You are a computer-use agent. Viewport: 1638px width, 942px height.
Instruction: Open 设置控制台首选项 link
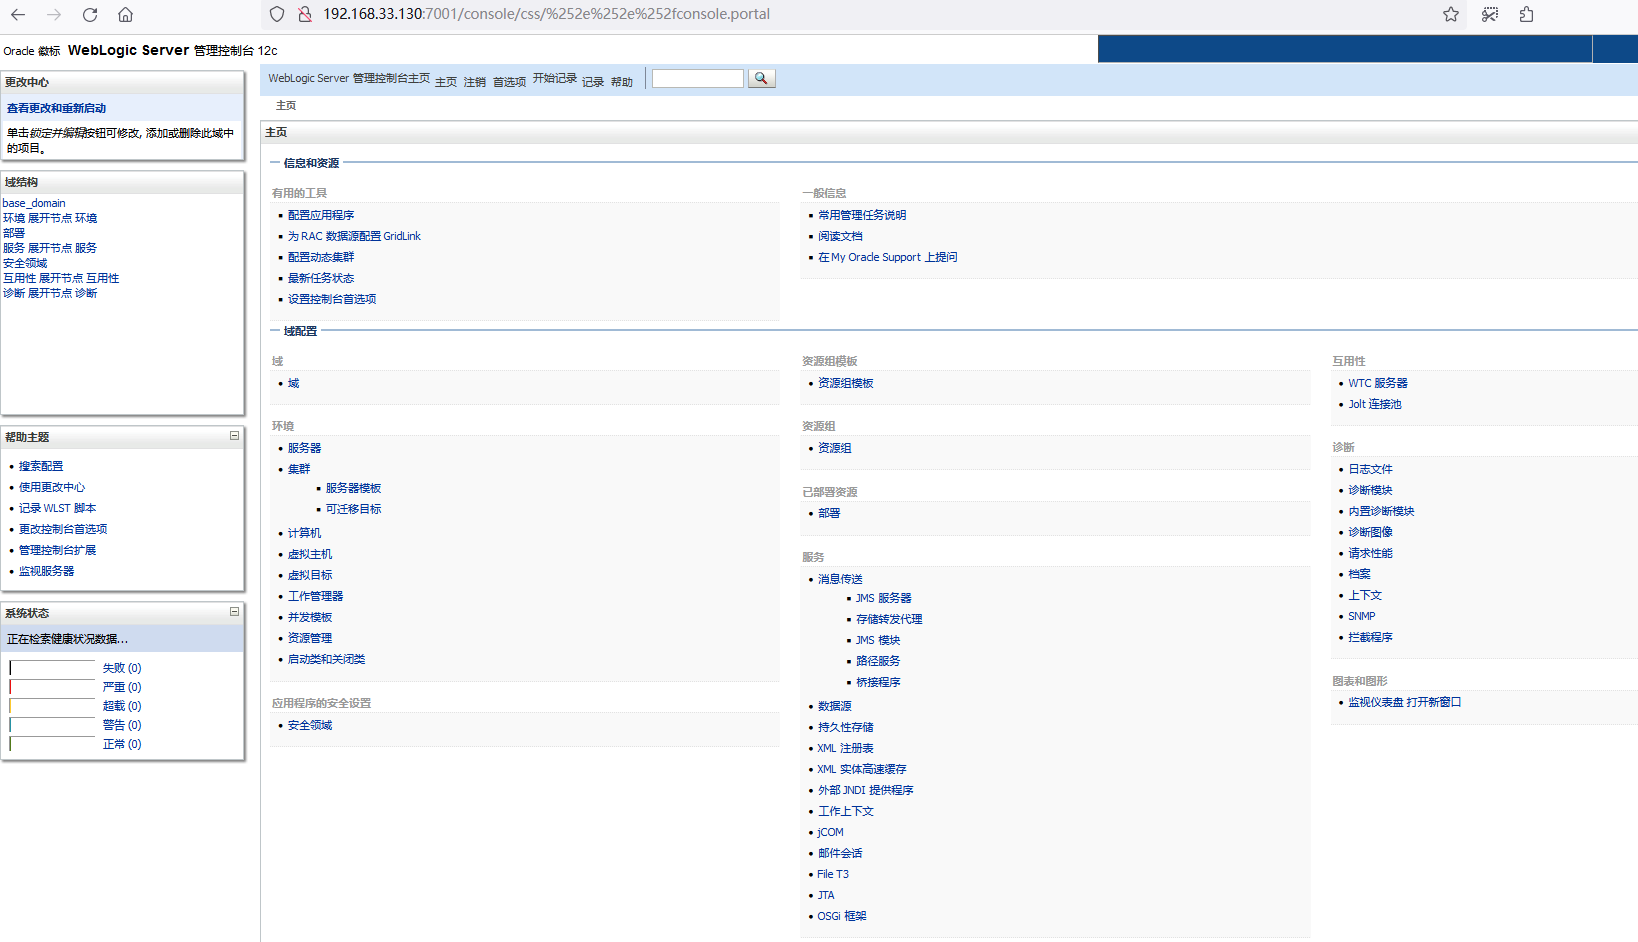click(x=332, y=299)
